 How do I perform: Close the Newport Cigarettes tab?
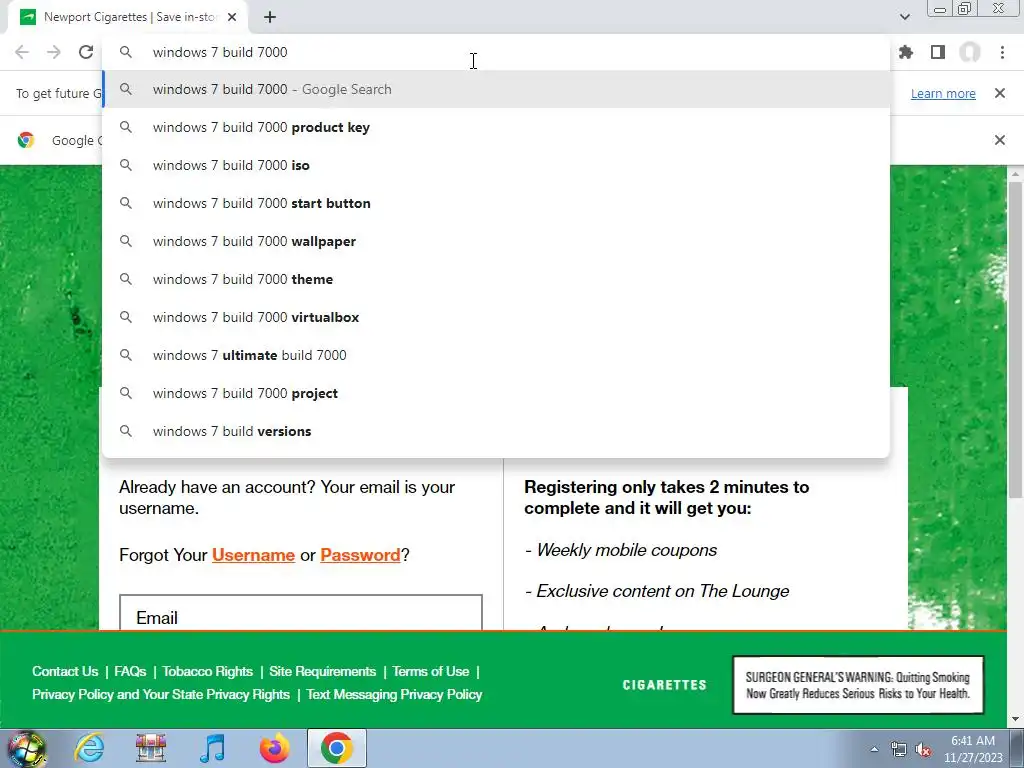coord(232,18)
